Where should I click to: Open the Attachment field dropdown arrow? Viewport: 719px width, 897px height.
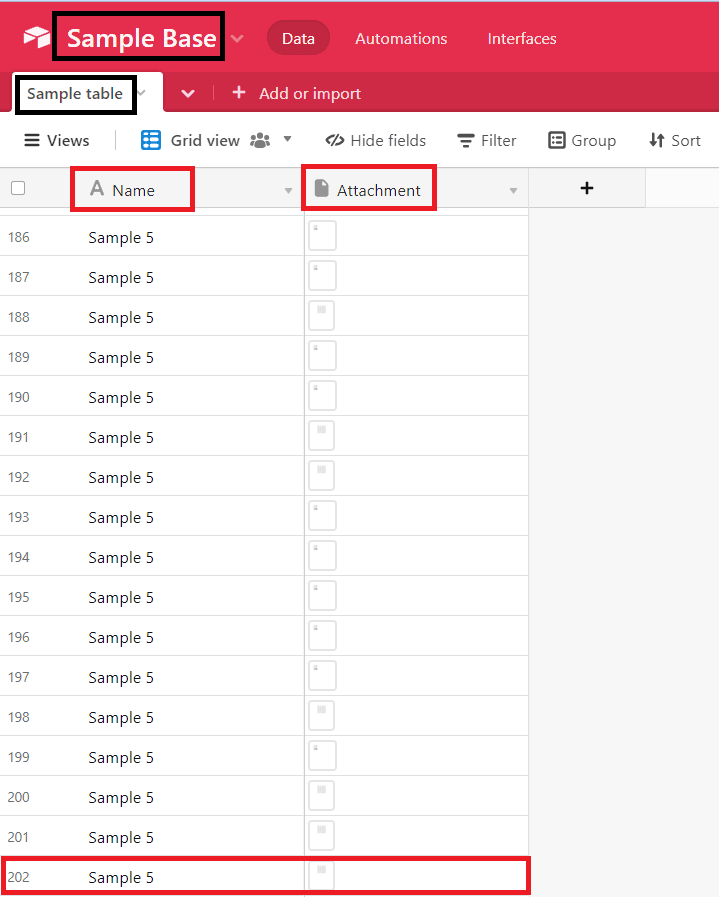513,190
